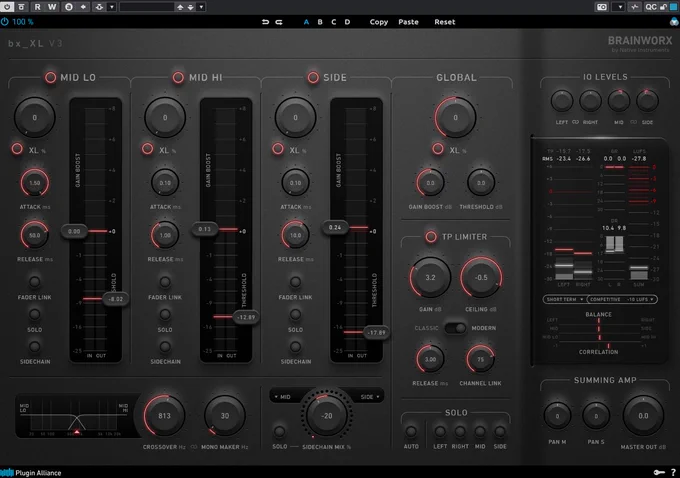Enable R read automation button
This screenshot has height=478, width=680.
coord(37,7)
